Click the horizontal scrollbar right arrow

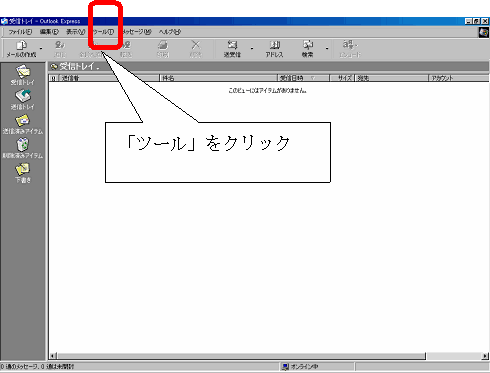(485, 356)
